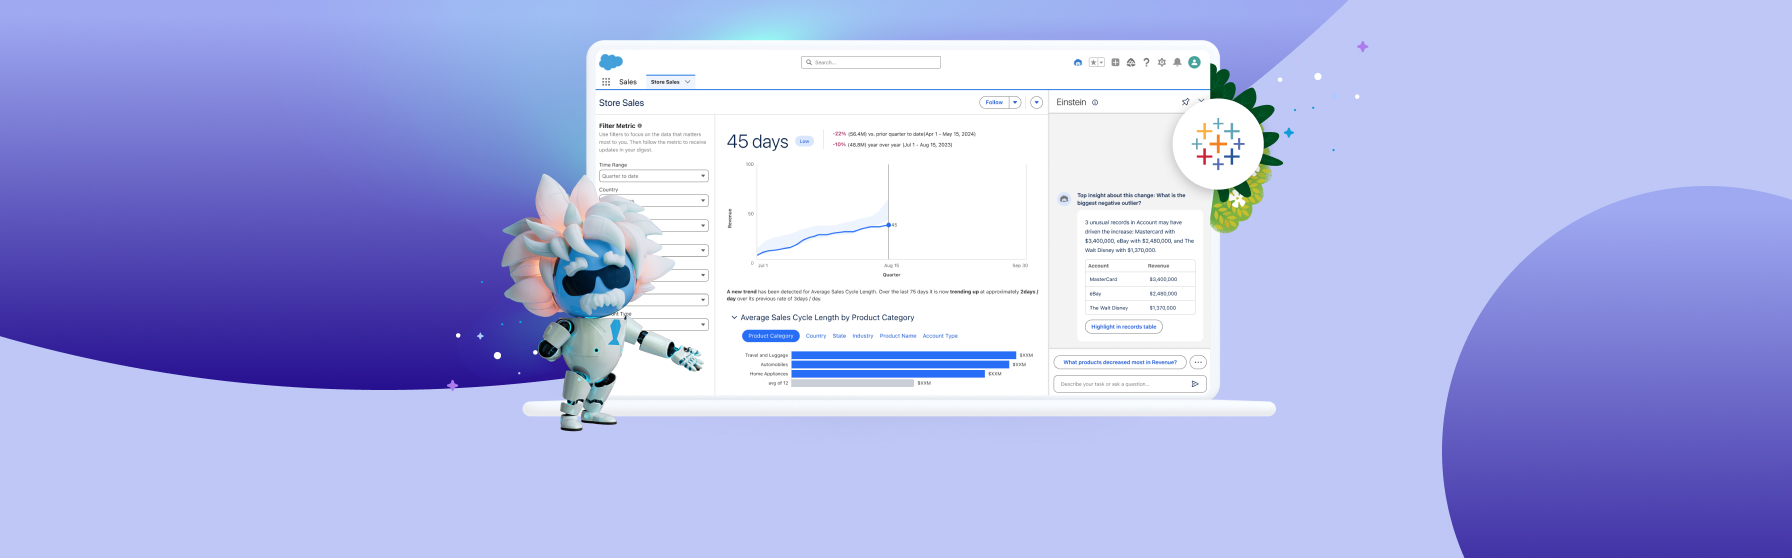Open the setup gear icon
The image size is (1792, 558).
(1162, 62)
